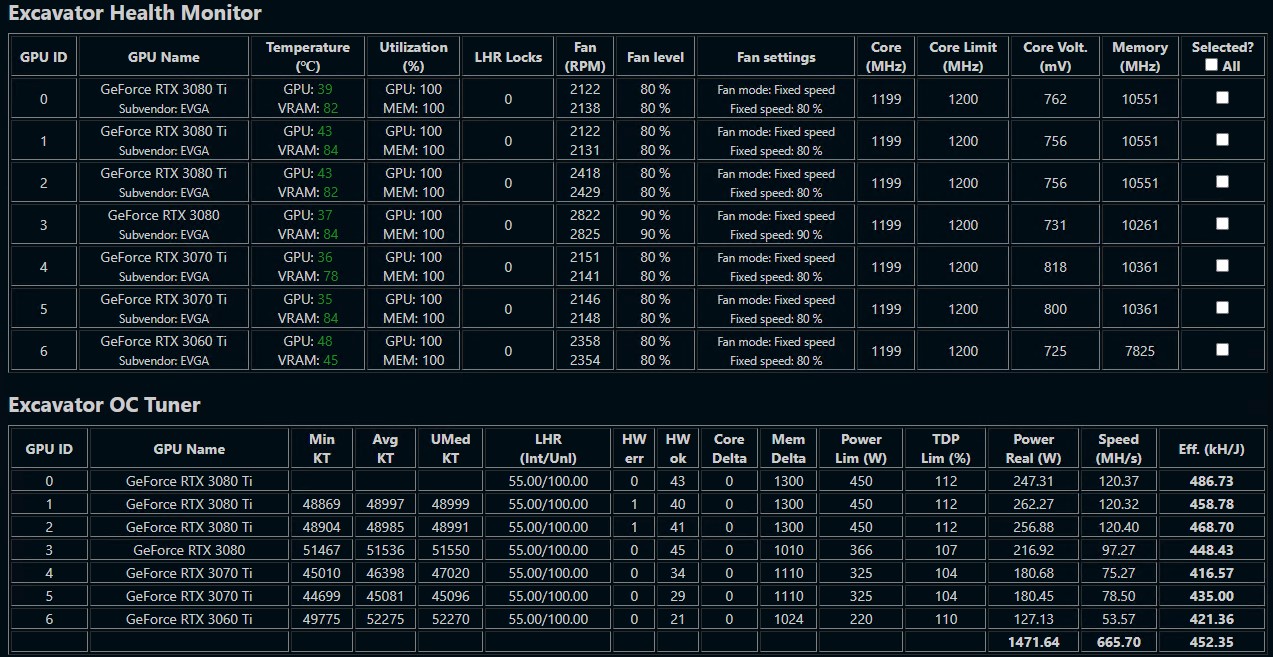Click efficiency value 416.57 for GPU 4
This screenshot has height=657, width=1273.
[1211, 573]
